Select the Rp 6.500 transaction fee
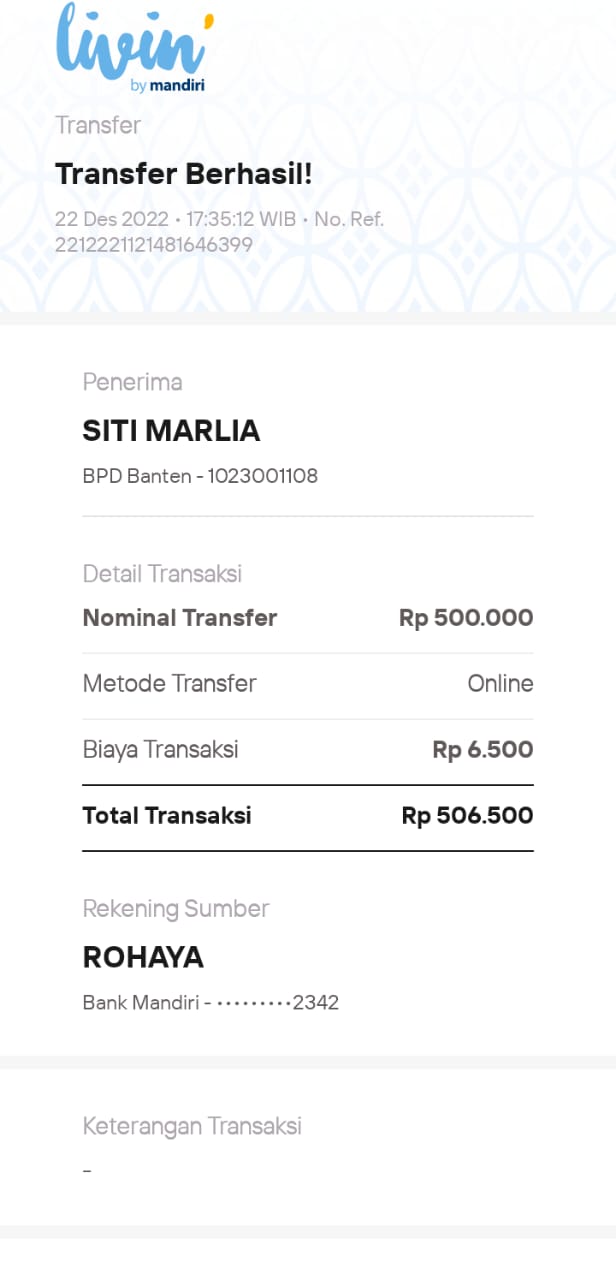This screenshot has height=1280, width=616. click(x=482, y=750)
